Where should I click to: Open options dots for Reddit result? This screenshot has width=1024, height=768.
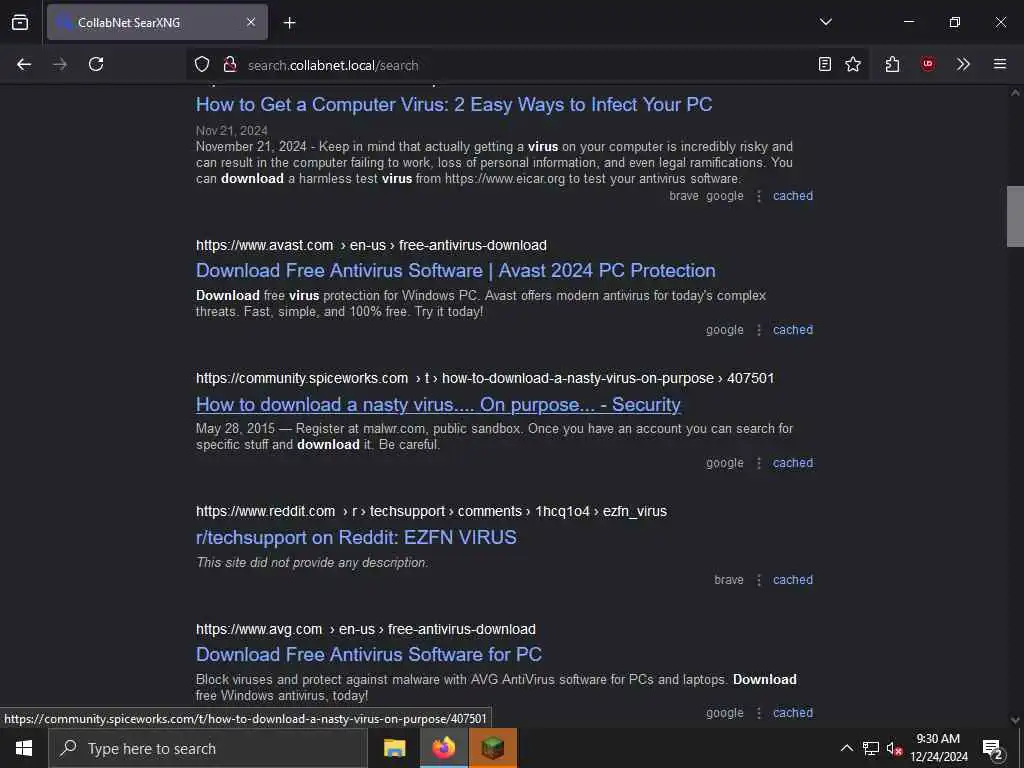click(x=758, y=580)
